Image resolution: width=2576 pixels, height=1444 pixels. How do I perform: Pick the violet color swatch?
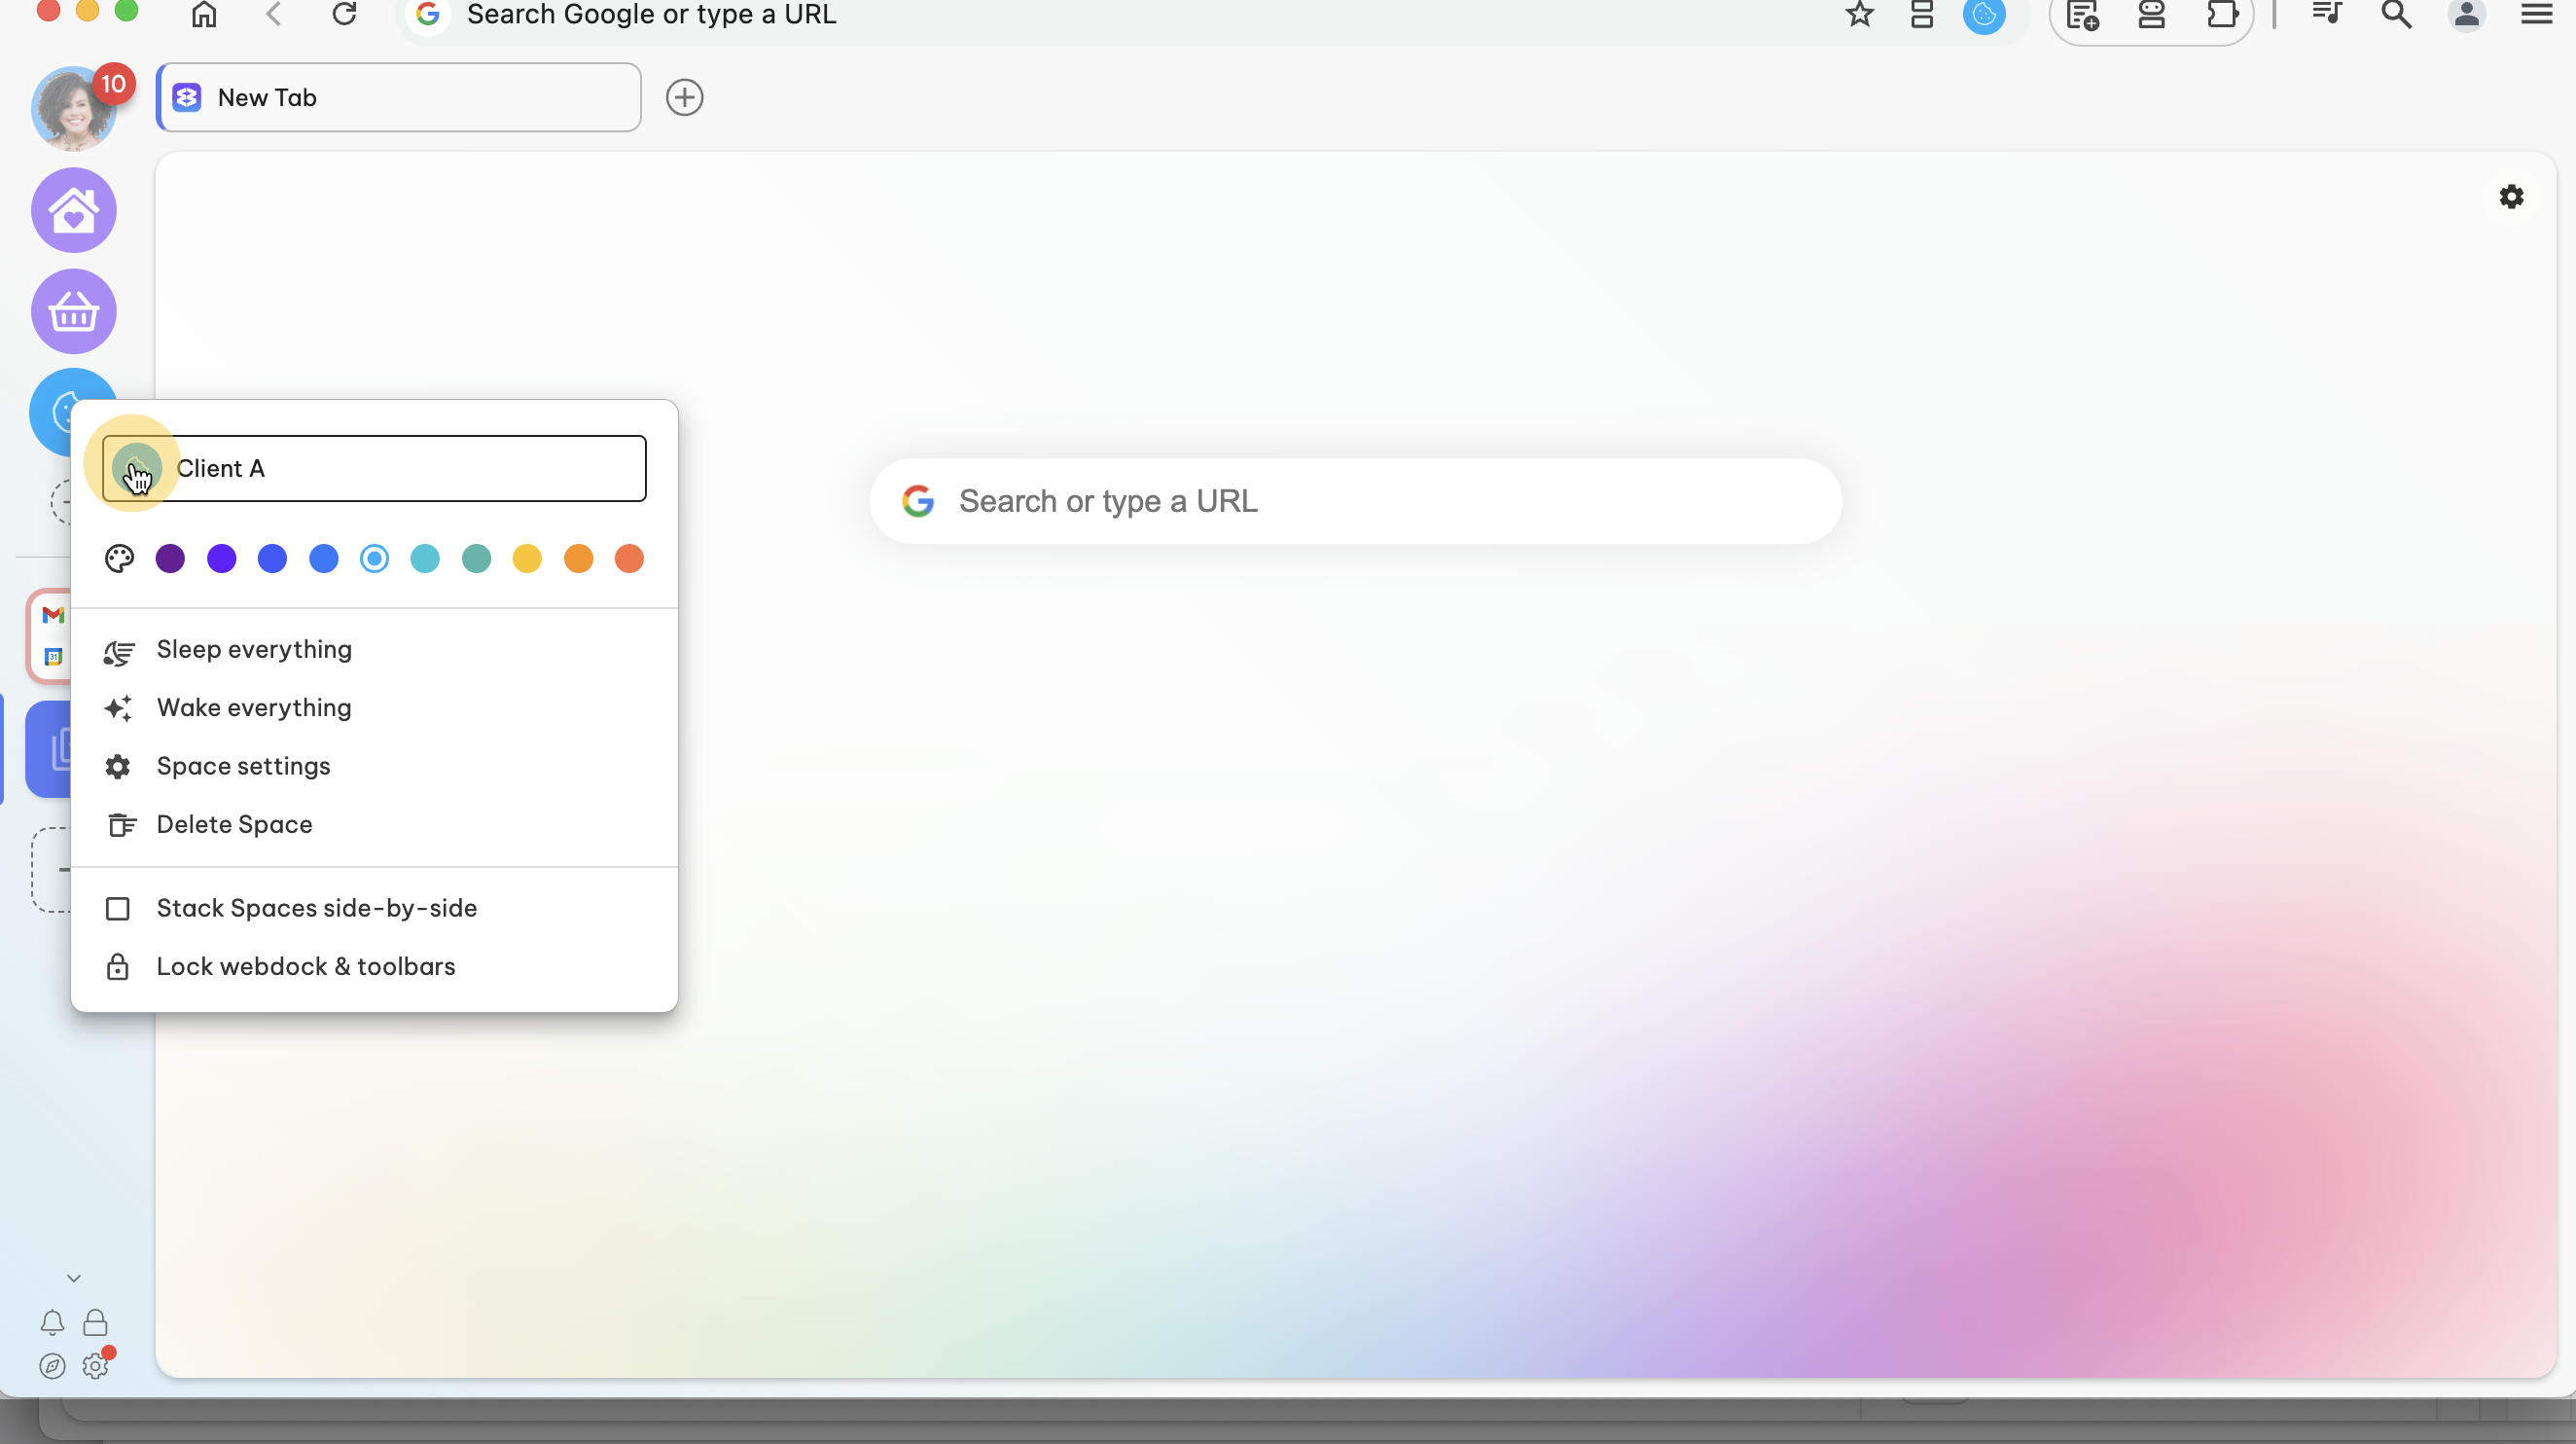coord(221,558)
